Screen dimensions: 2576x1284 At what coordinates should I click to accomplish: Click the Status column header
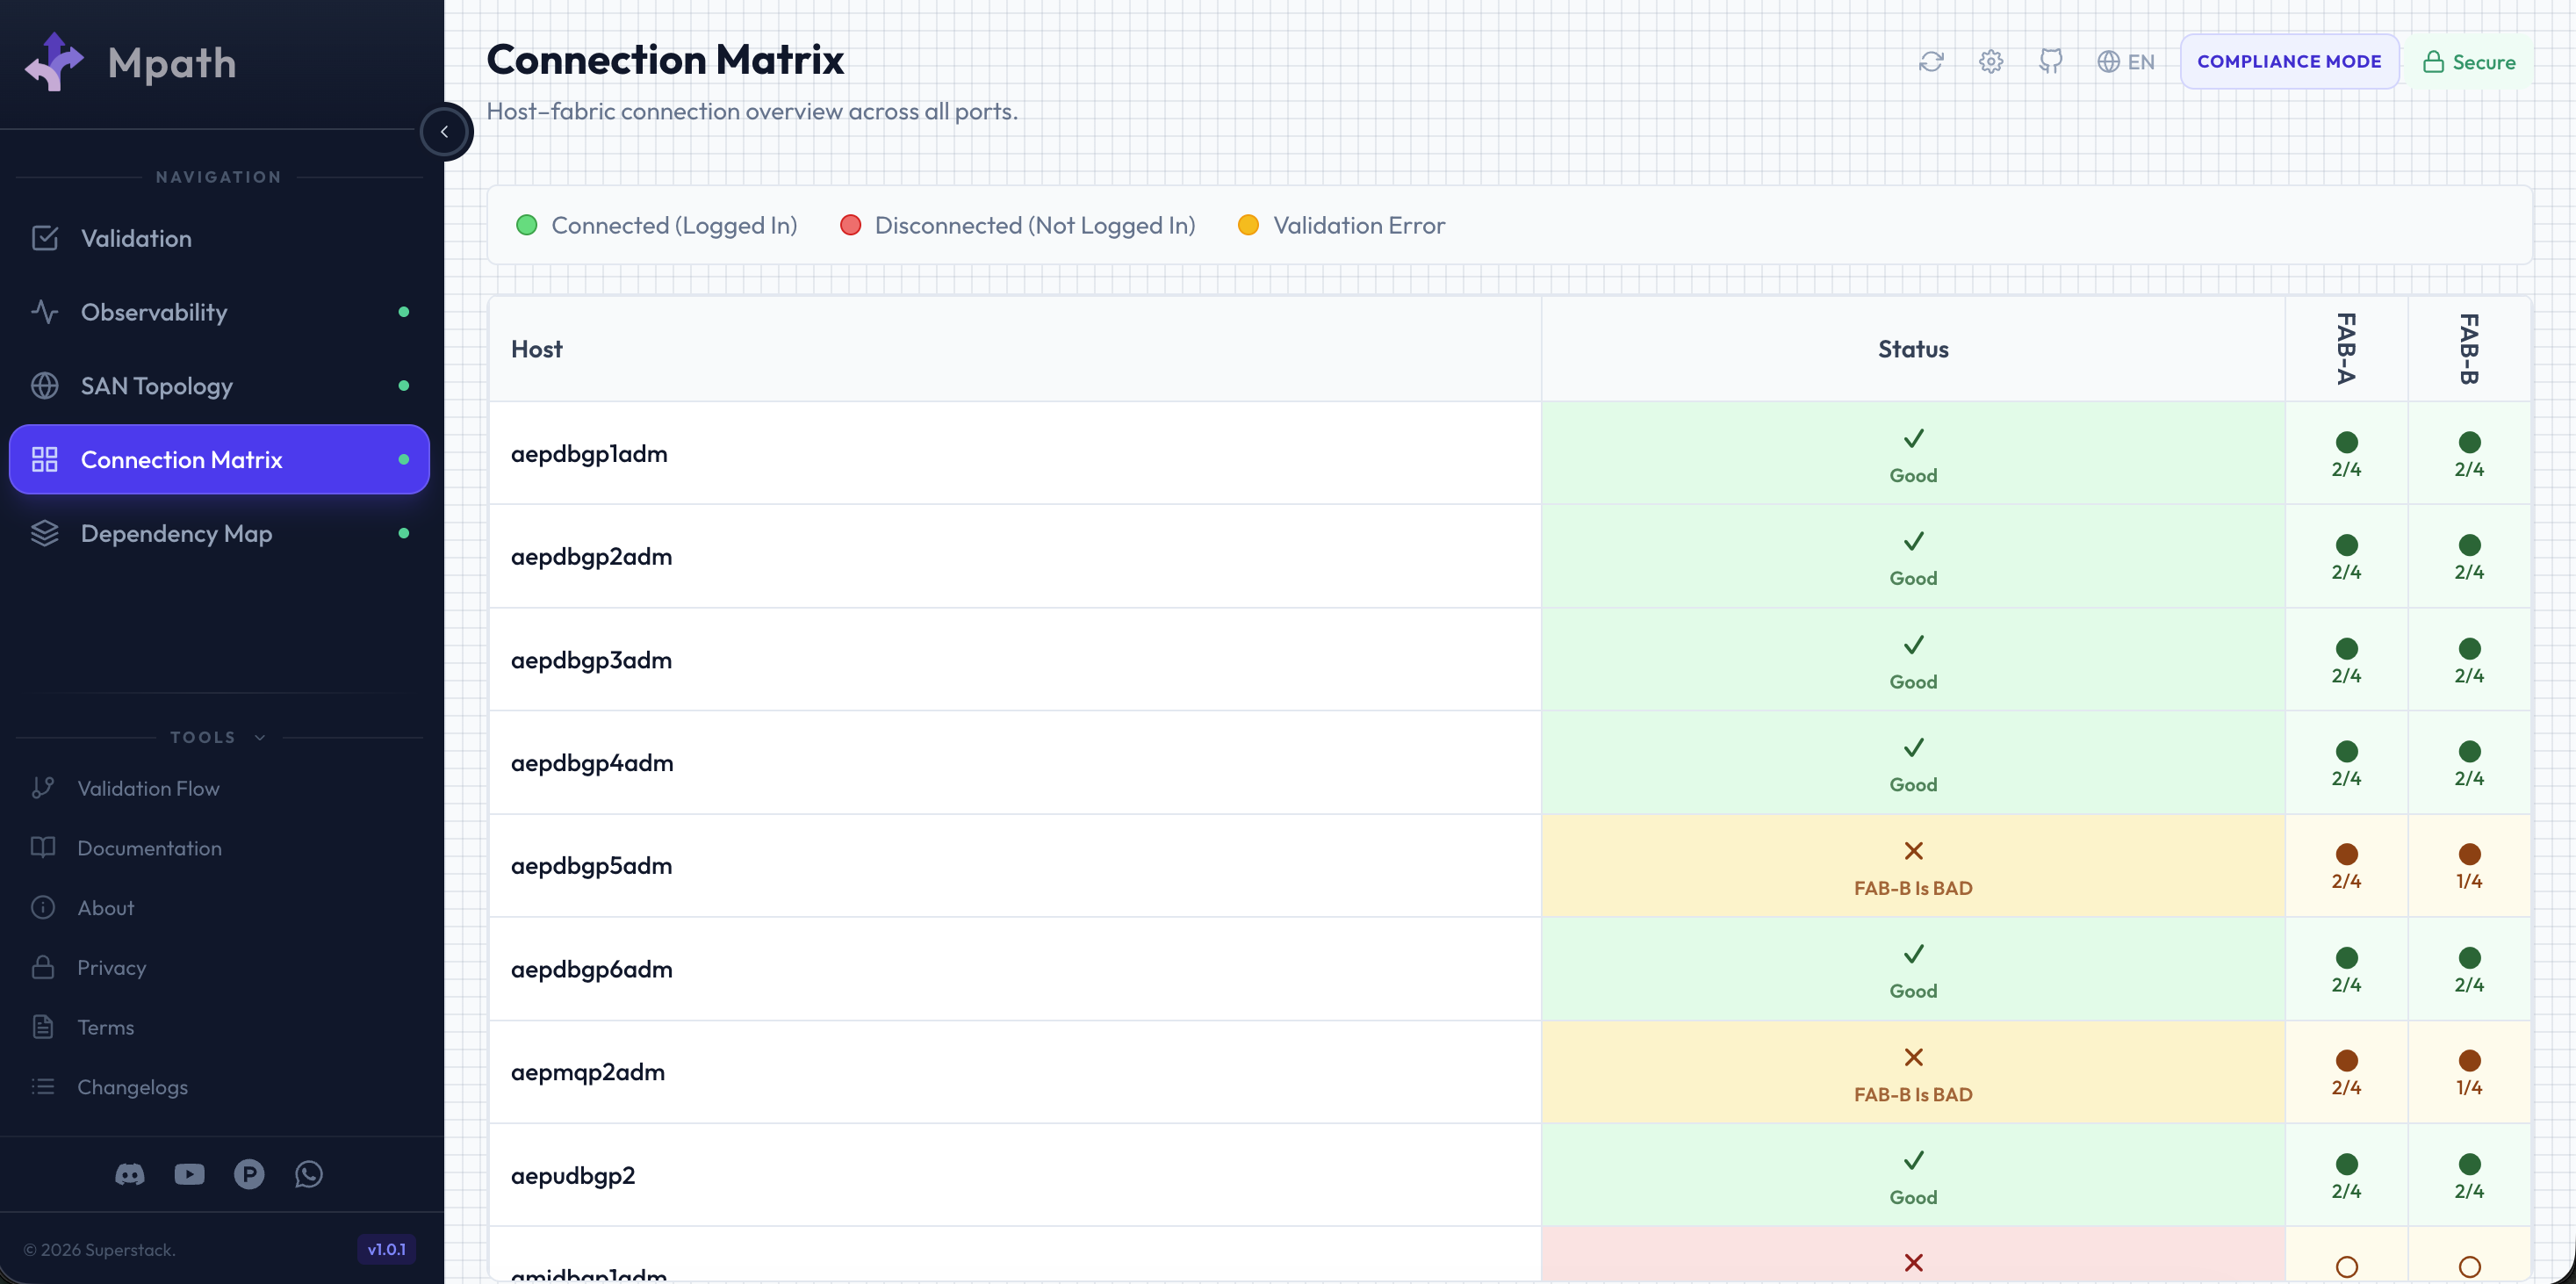coord(1913,349)
